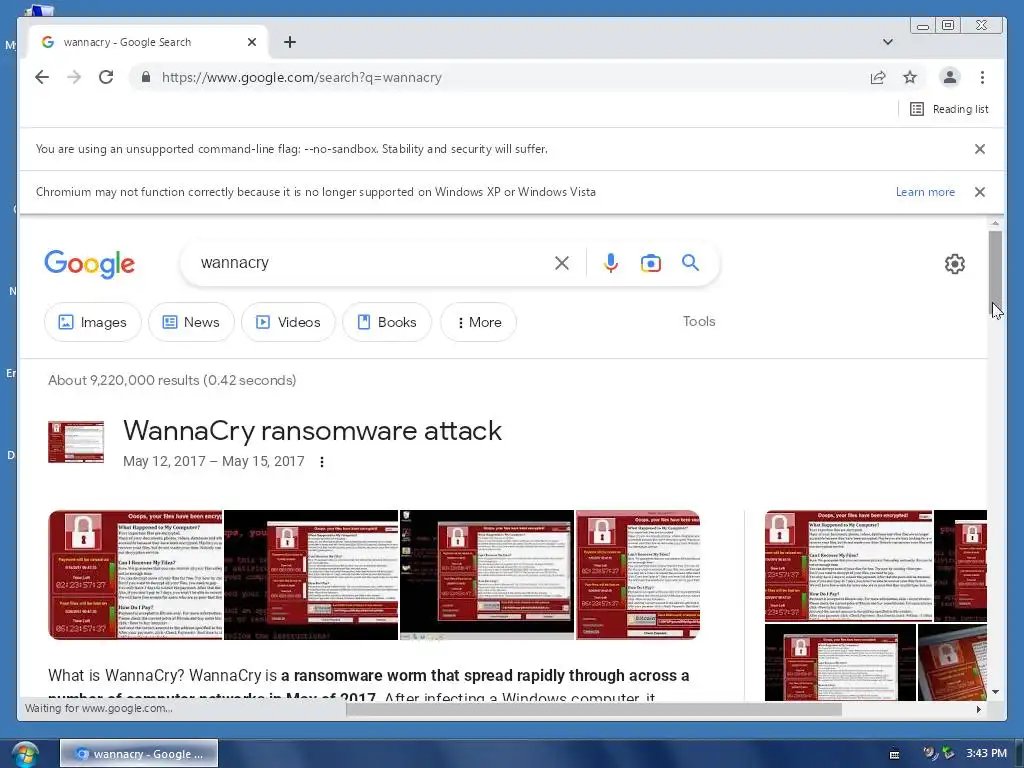Switch to Images results
1024x768 pixels.
click(93, 322)
